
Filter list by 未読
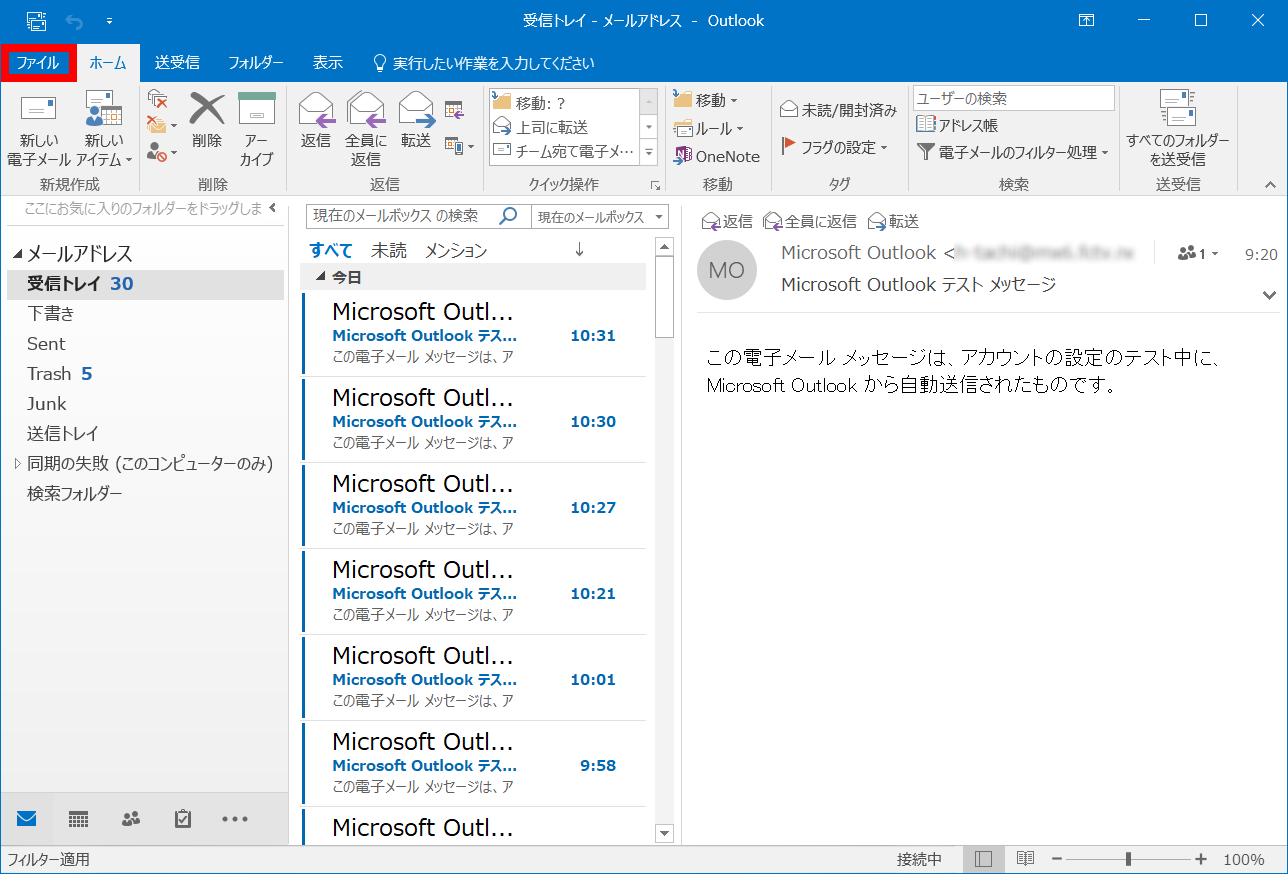pos(389,250)
